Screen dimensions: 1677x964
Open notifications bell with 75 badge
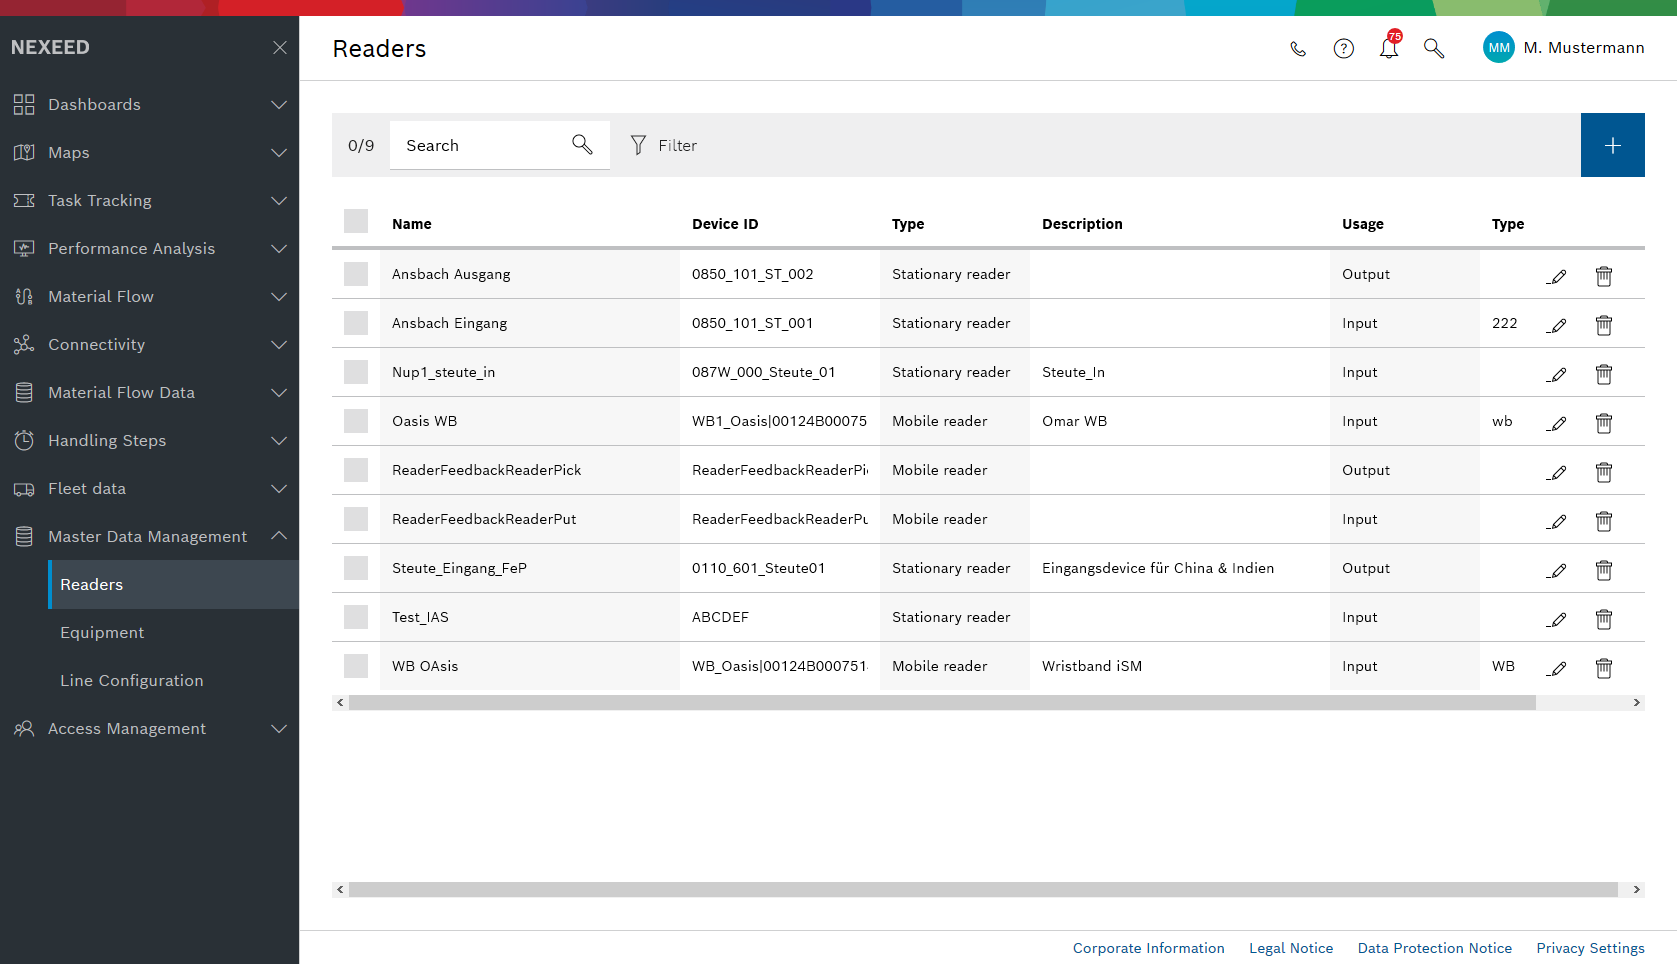pyautogui.click(x=1390, y=46)
